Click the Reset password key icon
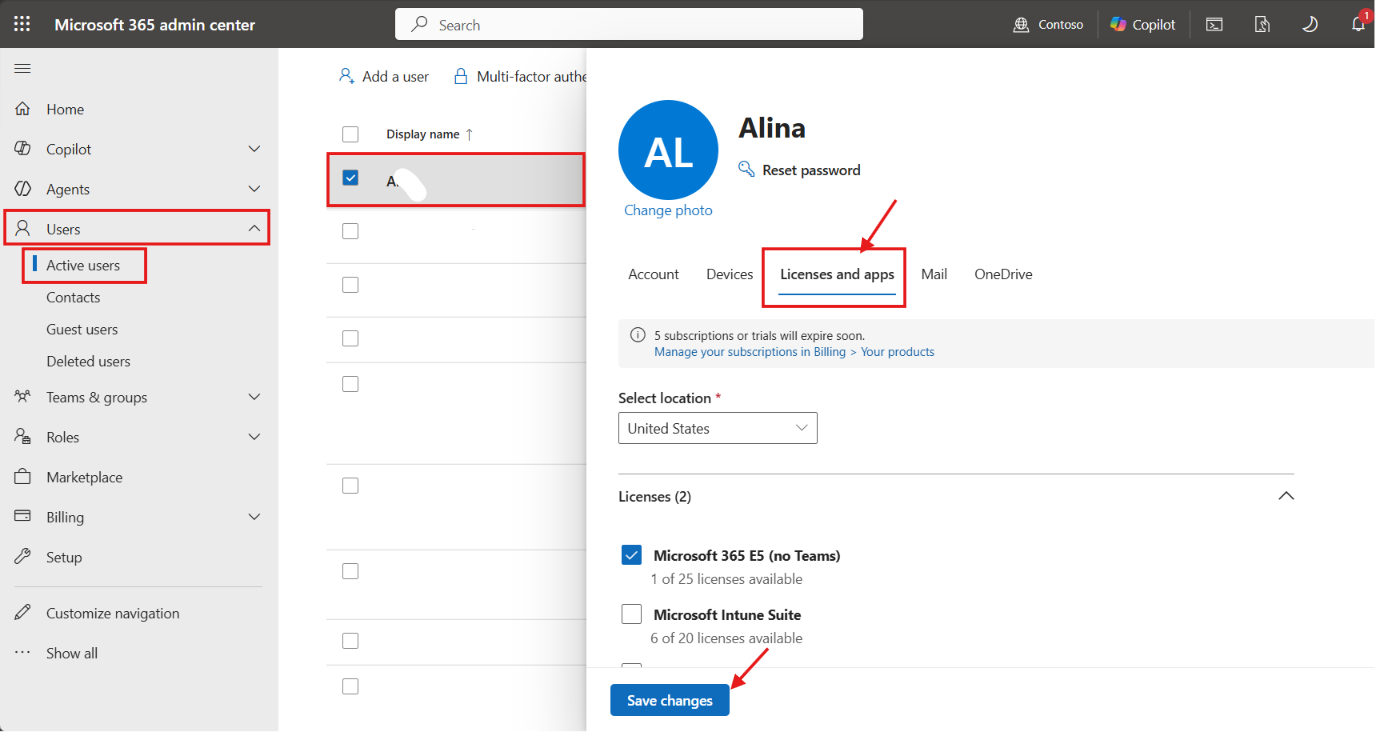The image size is (1375, 732). pyautogui.click(x=746, y=169)
